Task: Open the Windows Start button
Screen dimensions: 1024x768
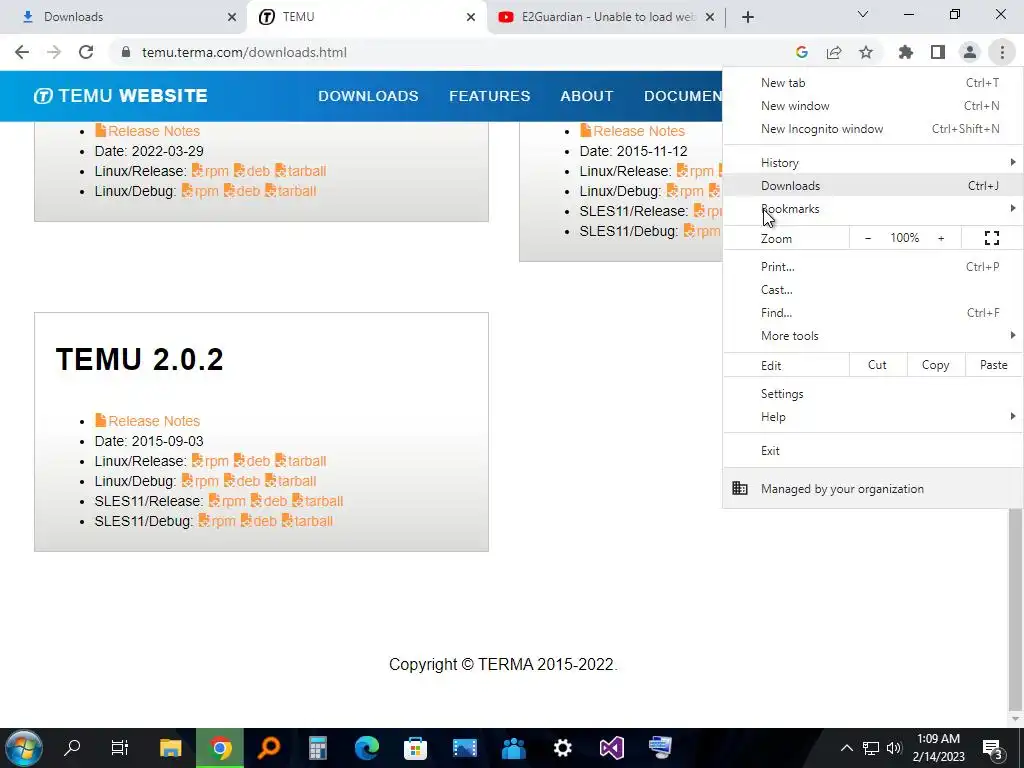Action: point(24,748)
